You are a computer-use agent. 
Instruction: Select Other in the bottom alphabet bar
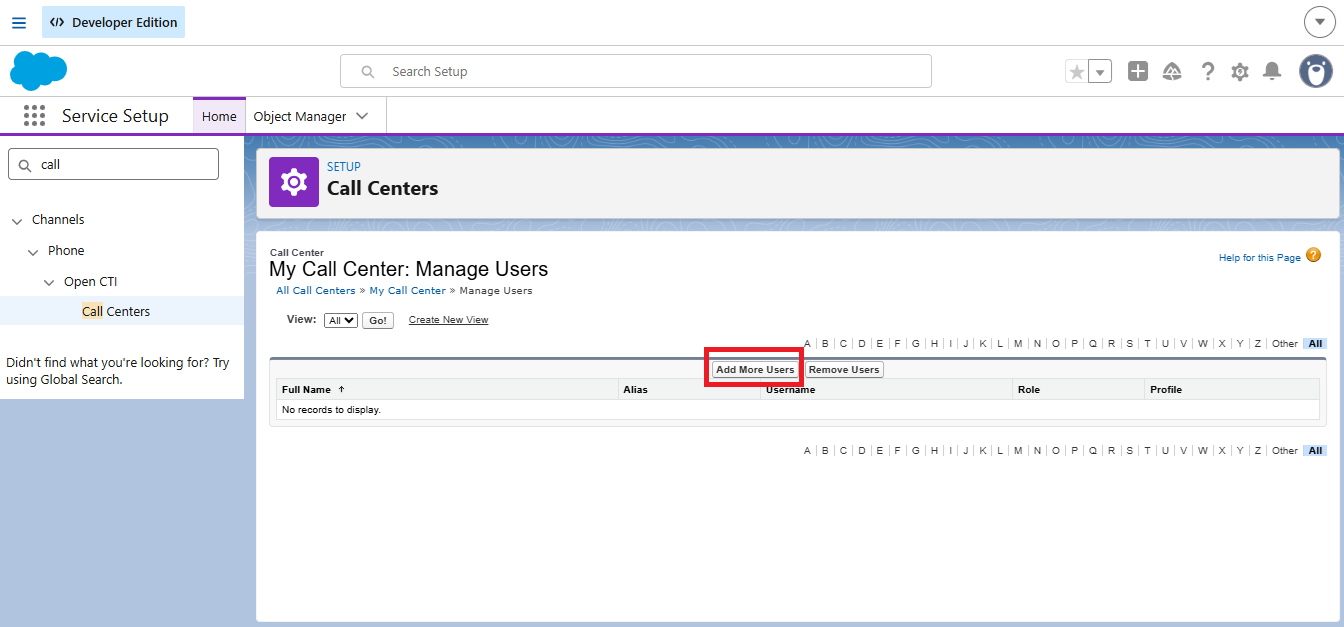tap(1285, 451)
